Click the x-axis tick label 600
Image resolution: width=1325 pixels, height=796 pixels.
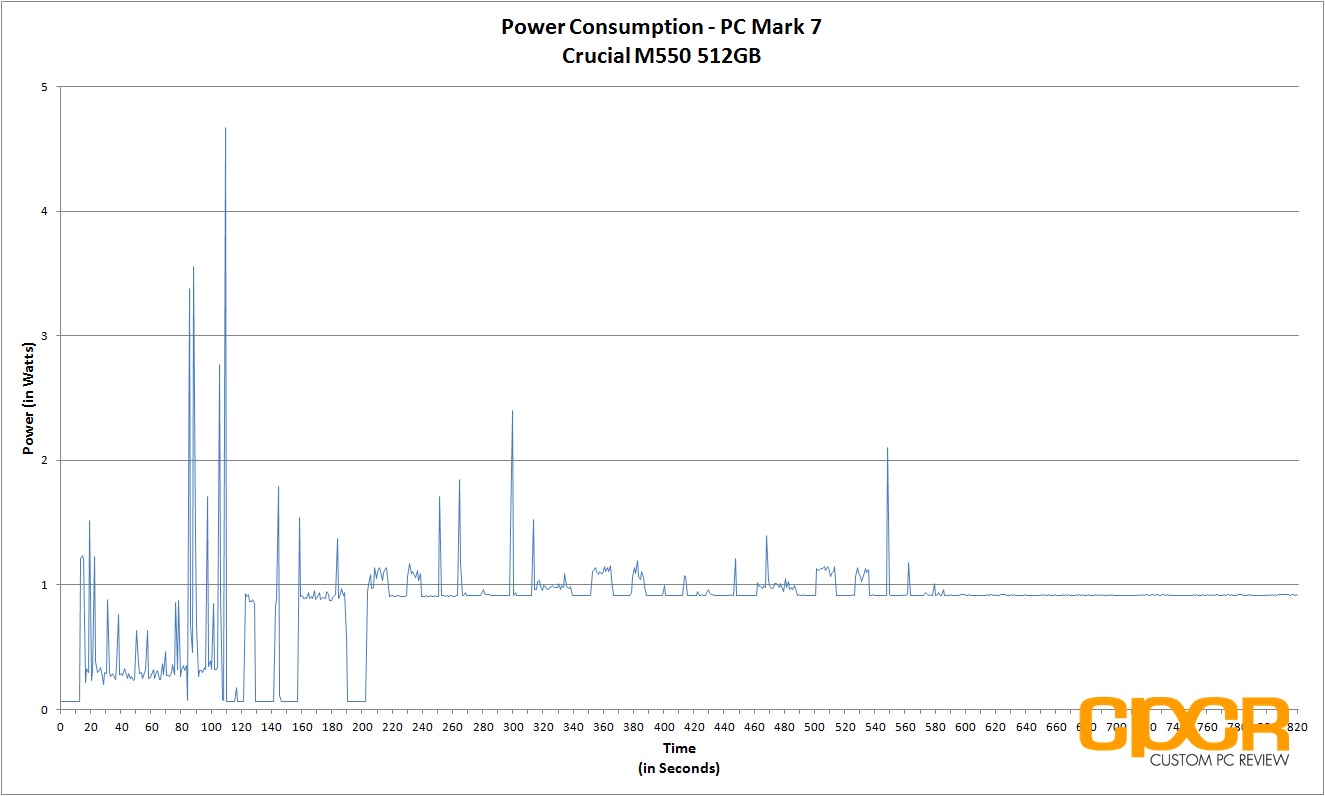point(966,727)
